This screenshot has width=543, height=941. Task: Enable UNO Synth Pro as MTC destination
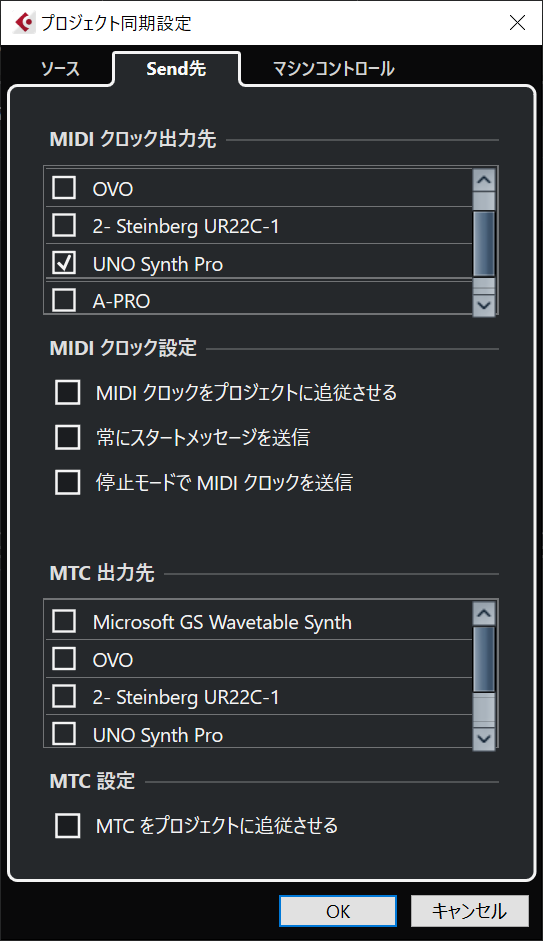(64, 733)
